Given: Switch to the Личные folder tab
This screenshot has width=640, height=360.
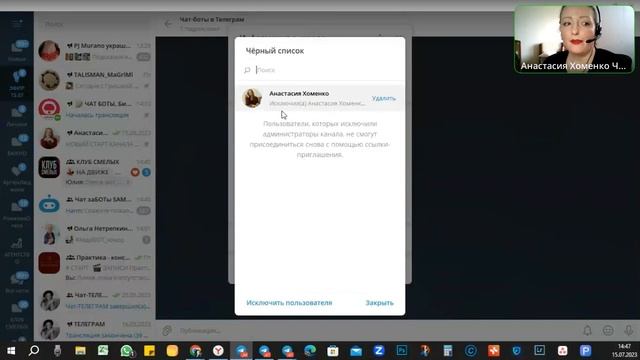Looking at the screenshot, I should [17, 116].
